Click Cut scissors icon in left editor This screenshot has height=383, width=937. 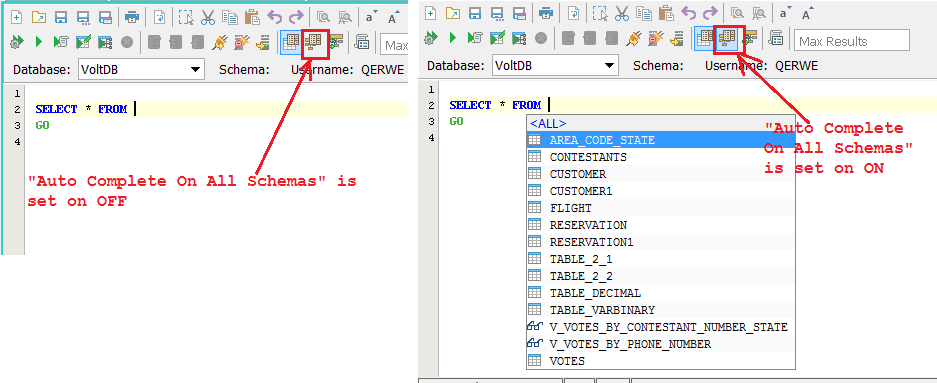(207, 17)
